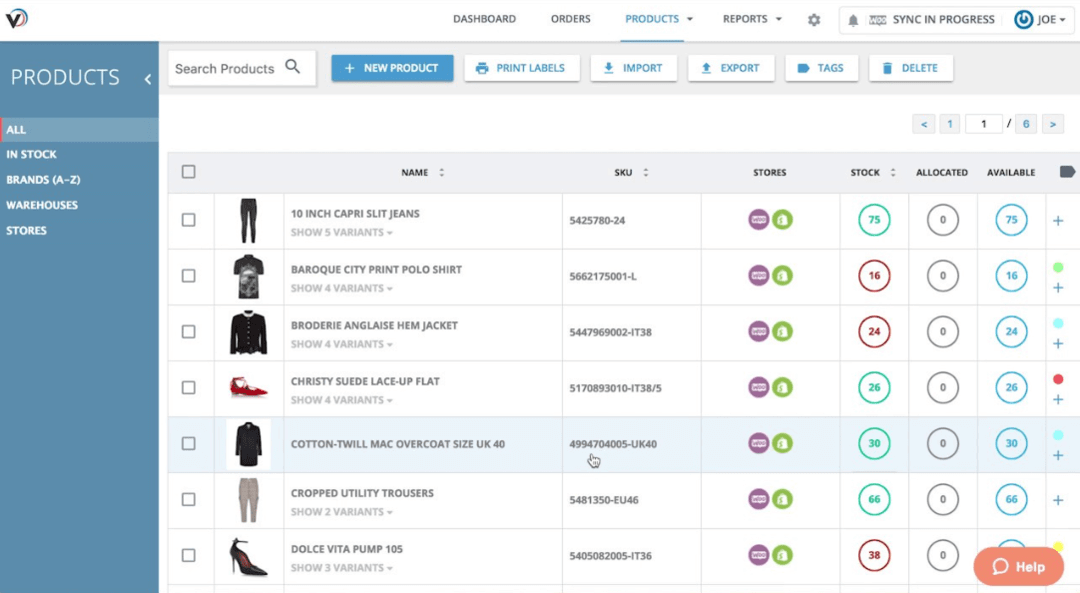This screenshot has height=593, width=1080.
Task: Click the search magnifier icon
Action: pyautogui.click(x=293, y=67)
